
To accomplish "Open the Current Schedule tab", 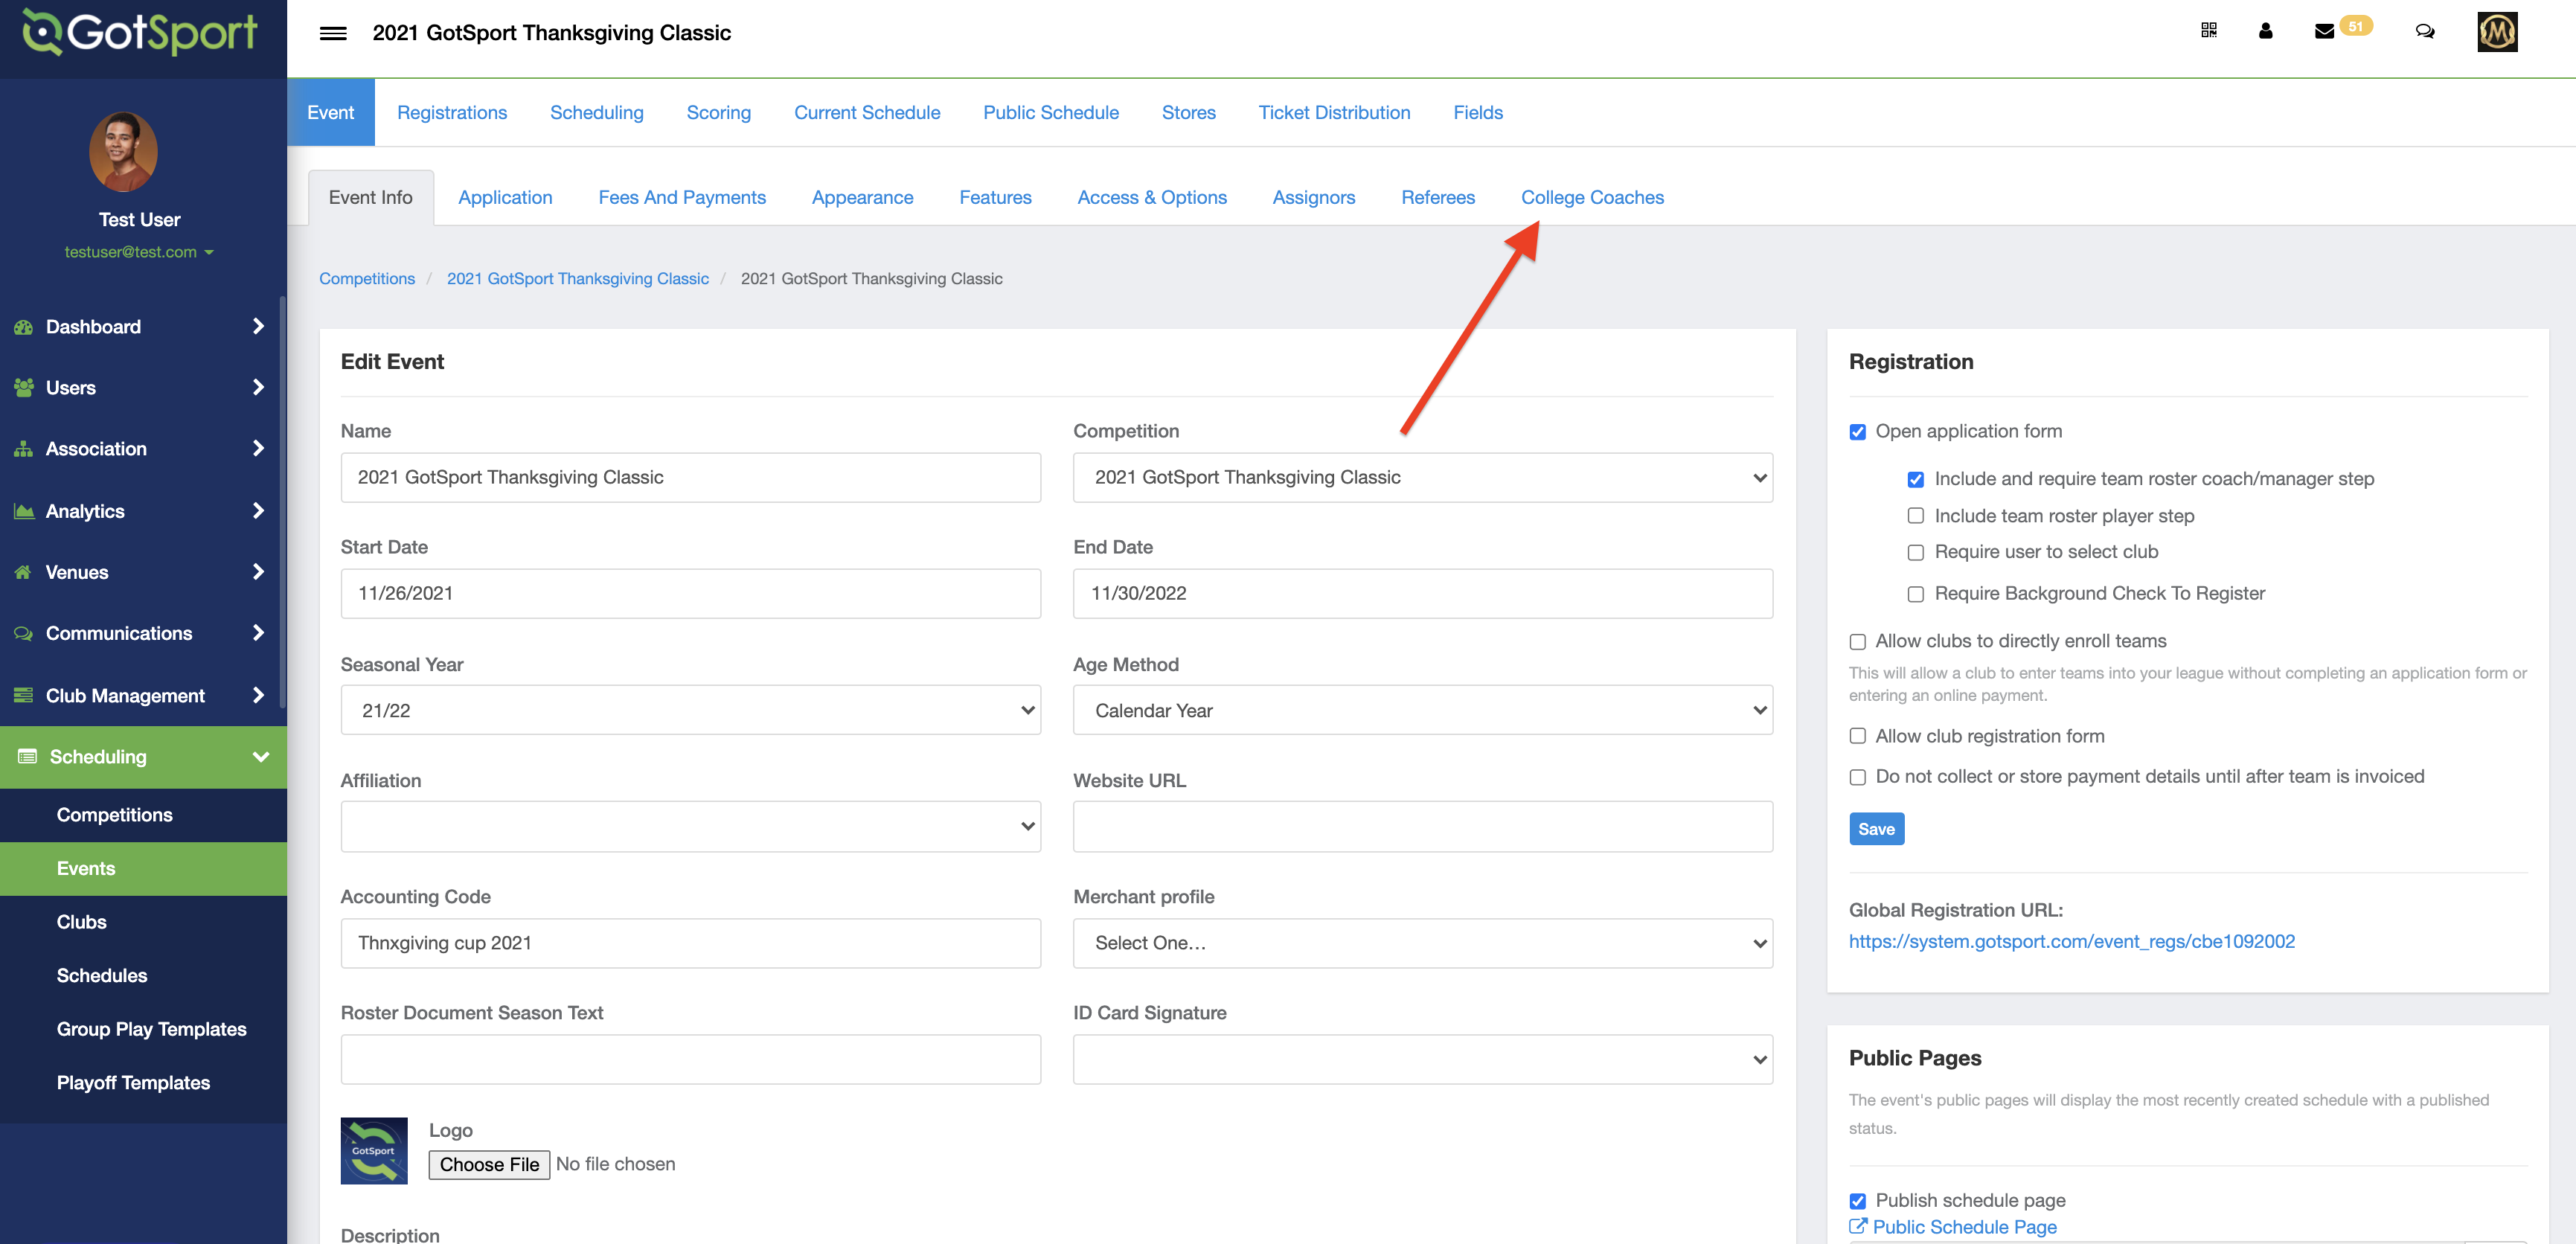I will pyautogui.click(x=867, y=112).
